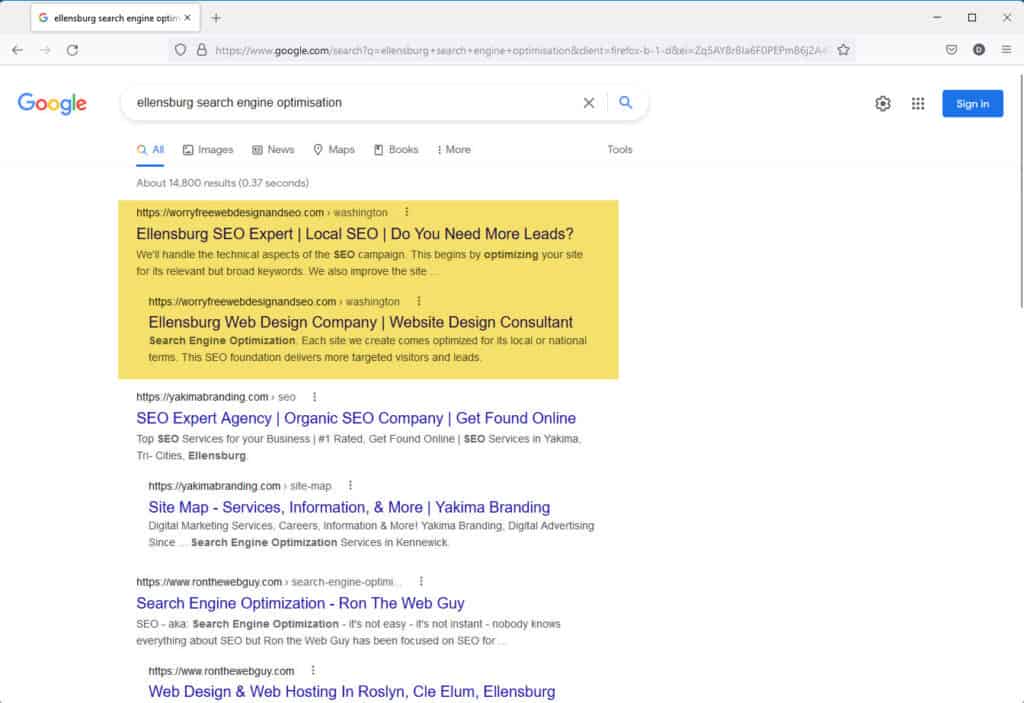Click the padlock site security icon
Image resolution: width=1024 pixels, height=703 pixels.
tap(202, 50)
